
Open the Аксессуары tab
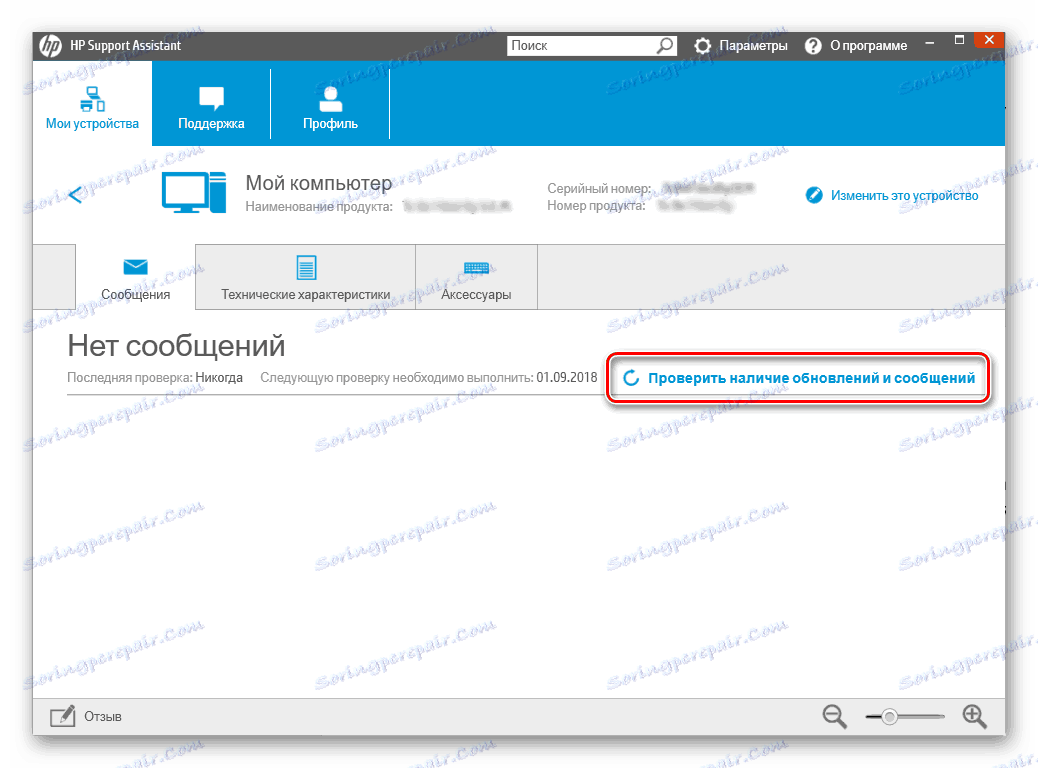tap(476, 277)
